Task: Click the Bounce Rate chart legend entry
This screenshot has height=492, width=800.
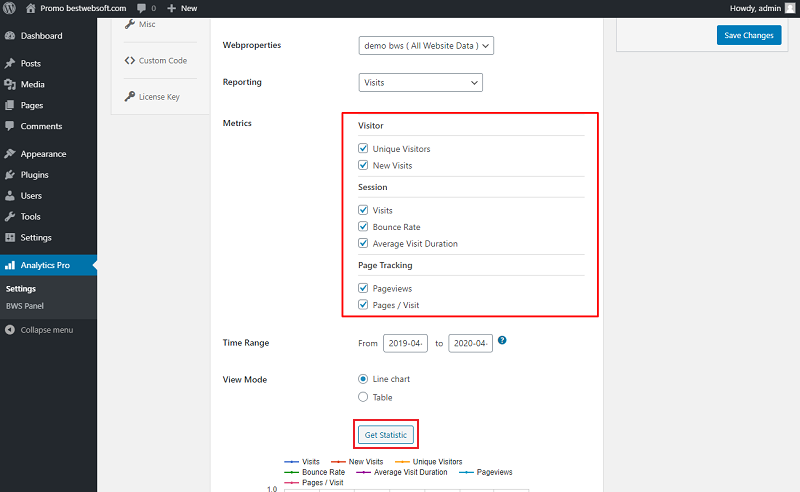Action: tap(315, 472)
